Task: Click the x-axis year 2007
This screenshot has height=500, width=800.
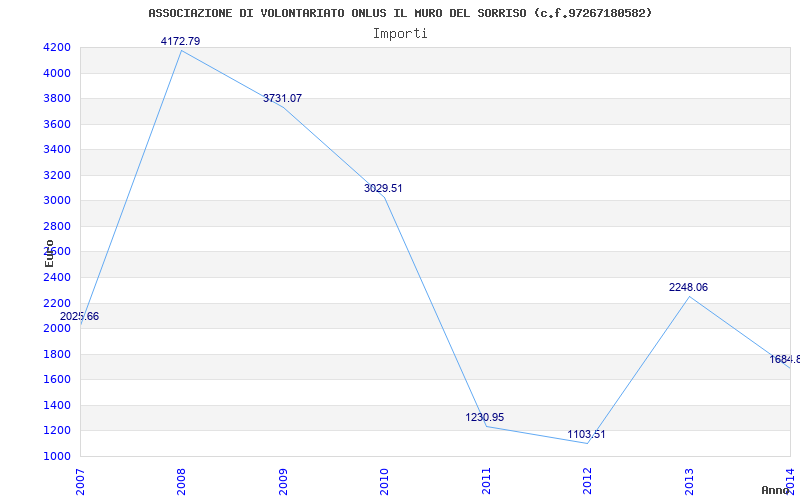Action: point(80,481)
